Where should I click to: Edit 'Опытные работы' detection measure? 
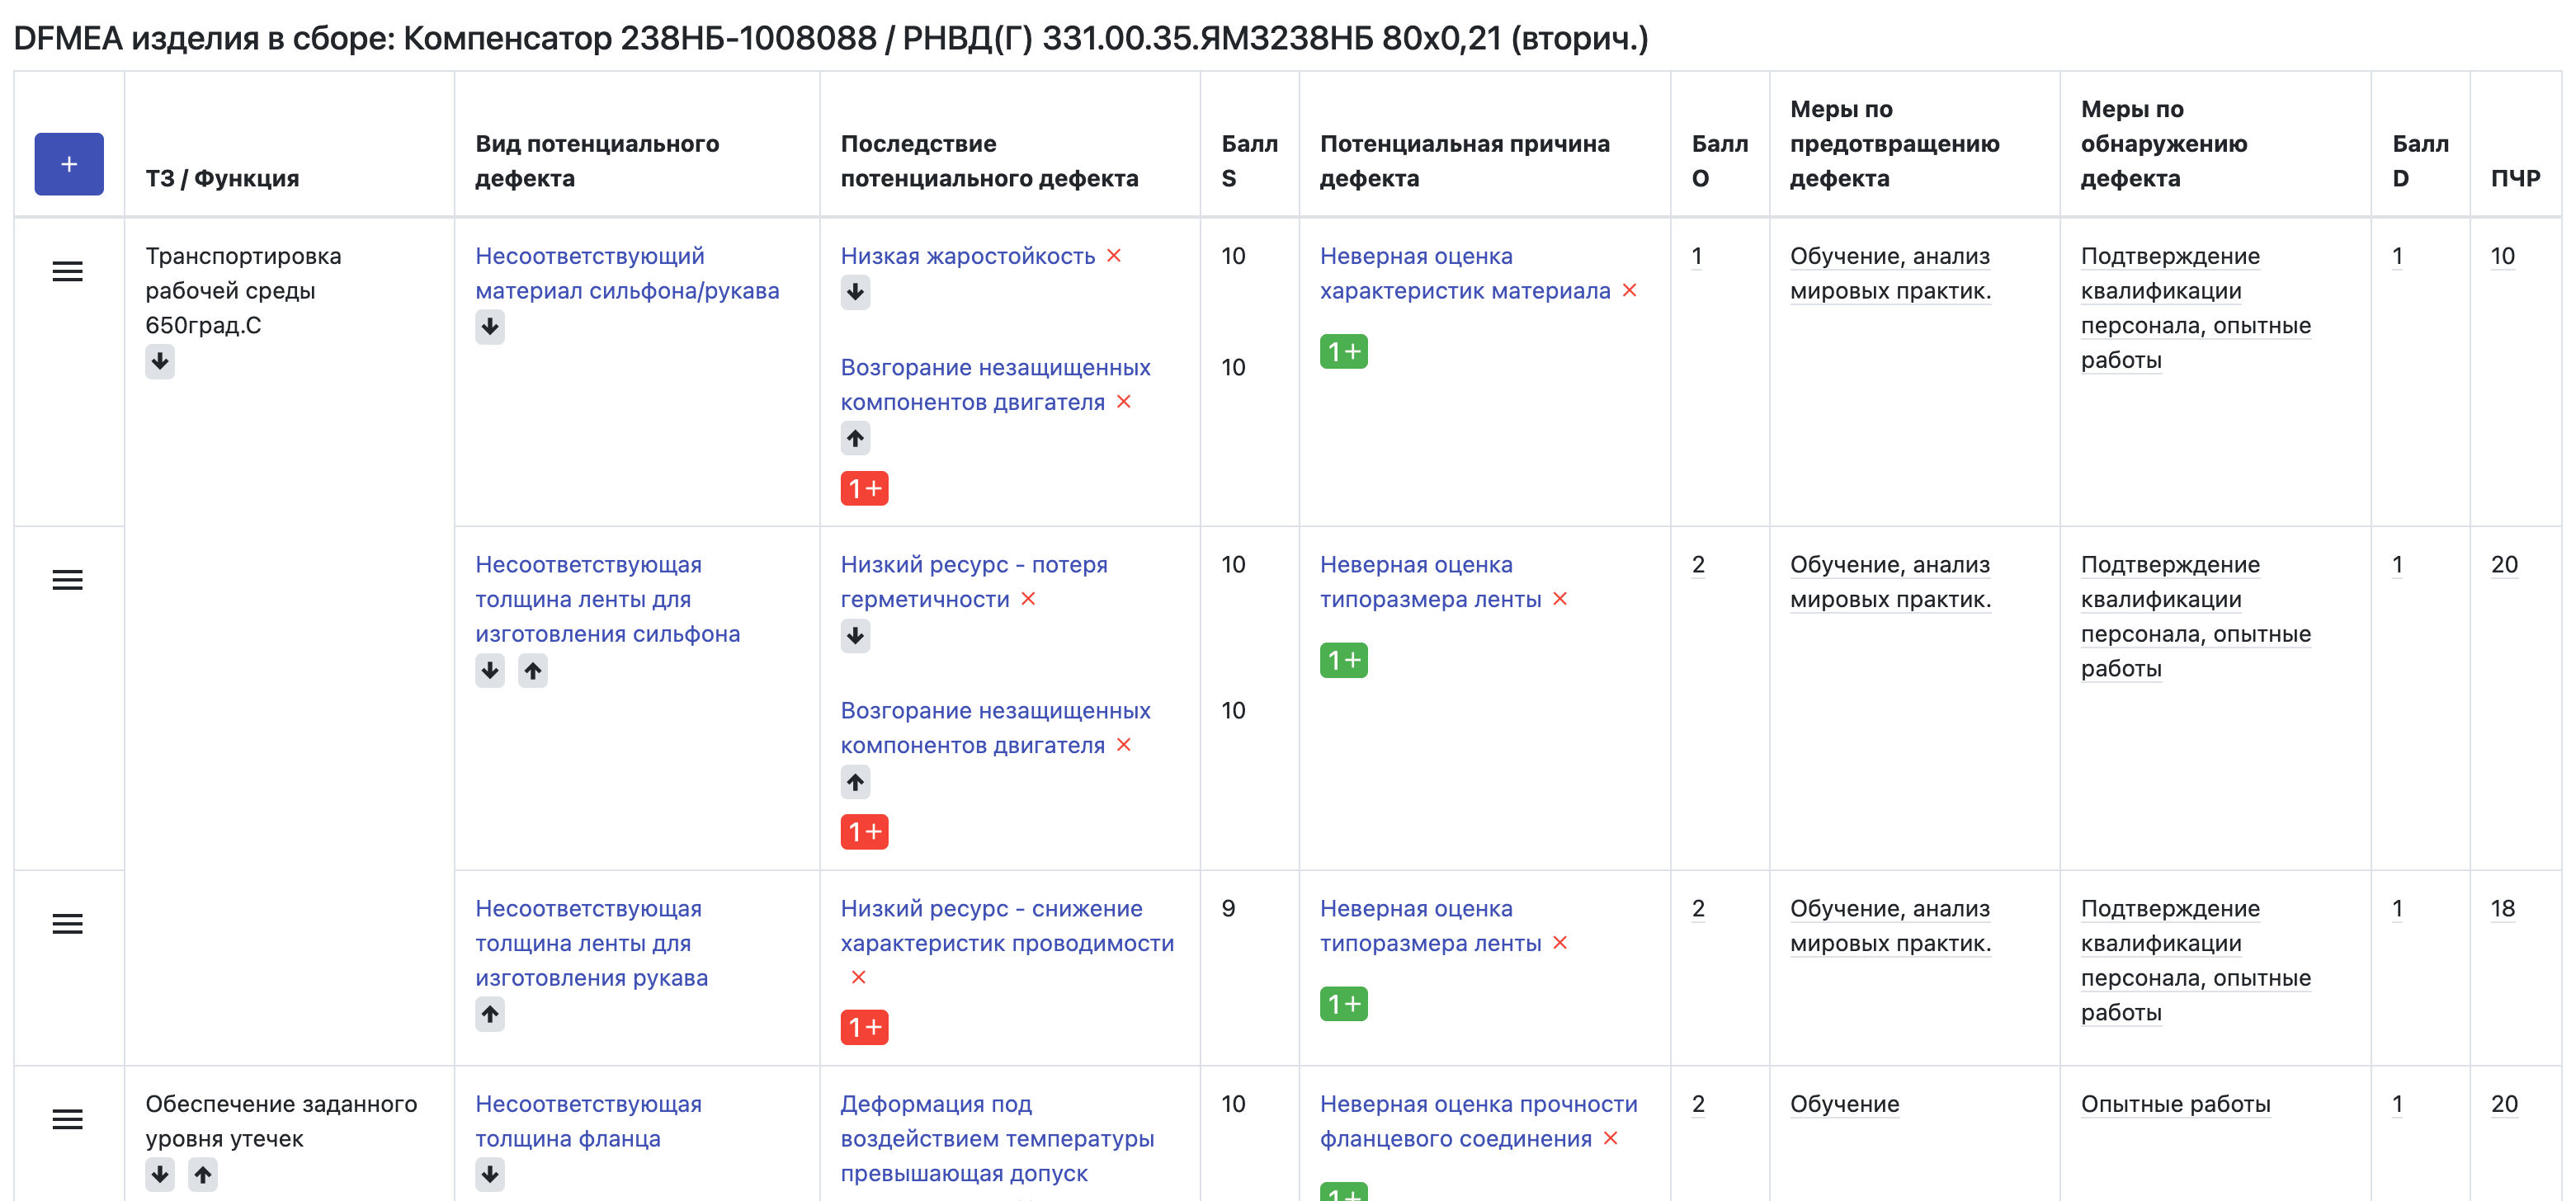point(2175,1105)
